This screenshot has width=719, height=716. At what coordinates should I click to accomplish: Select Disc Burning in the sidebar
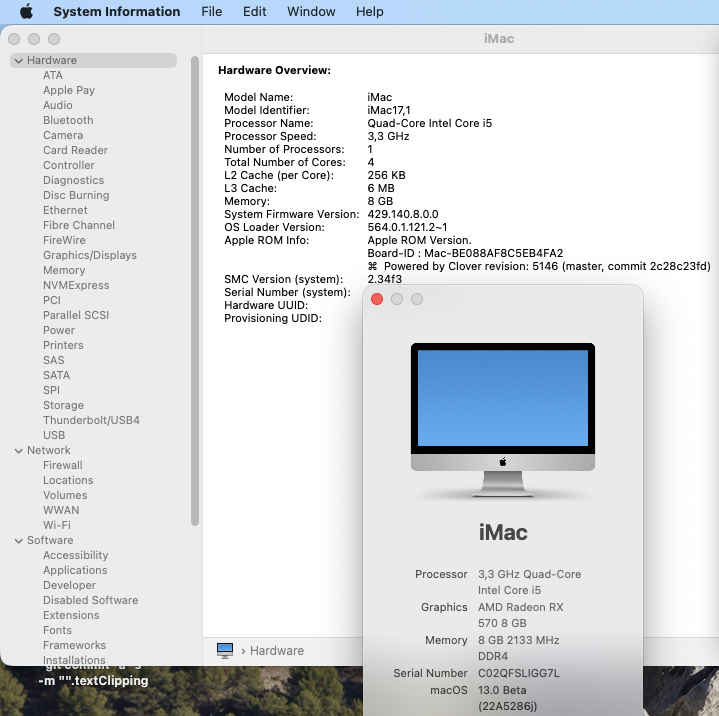[x=76, y=195]
